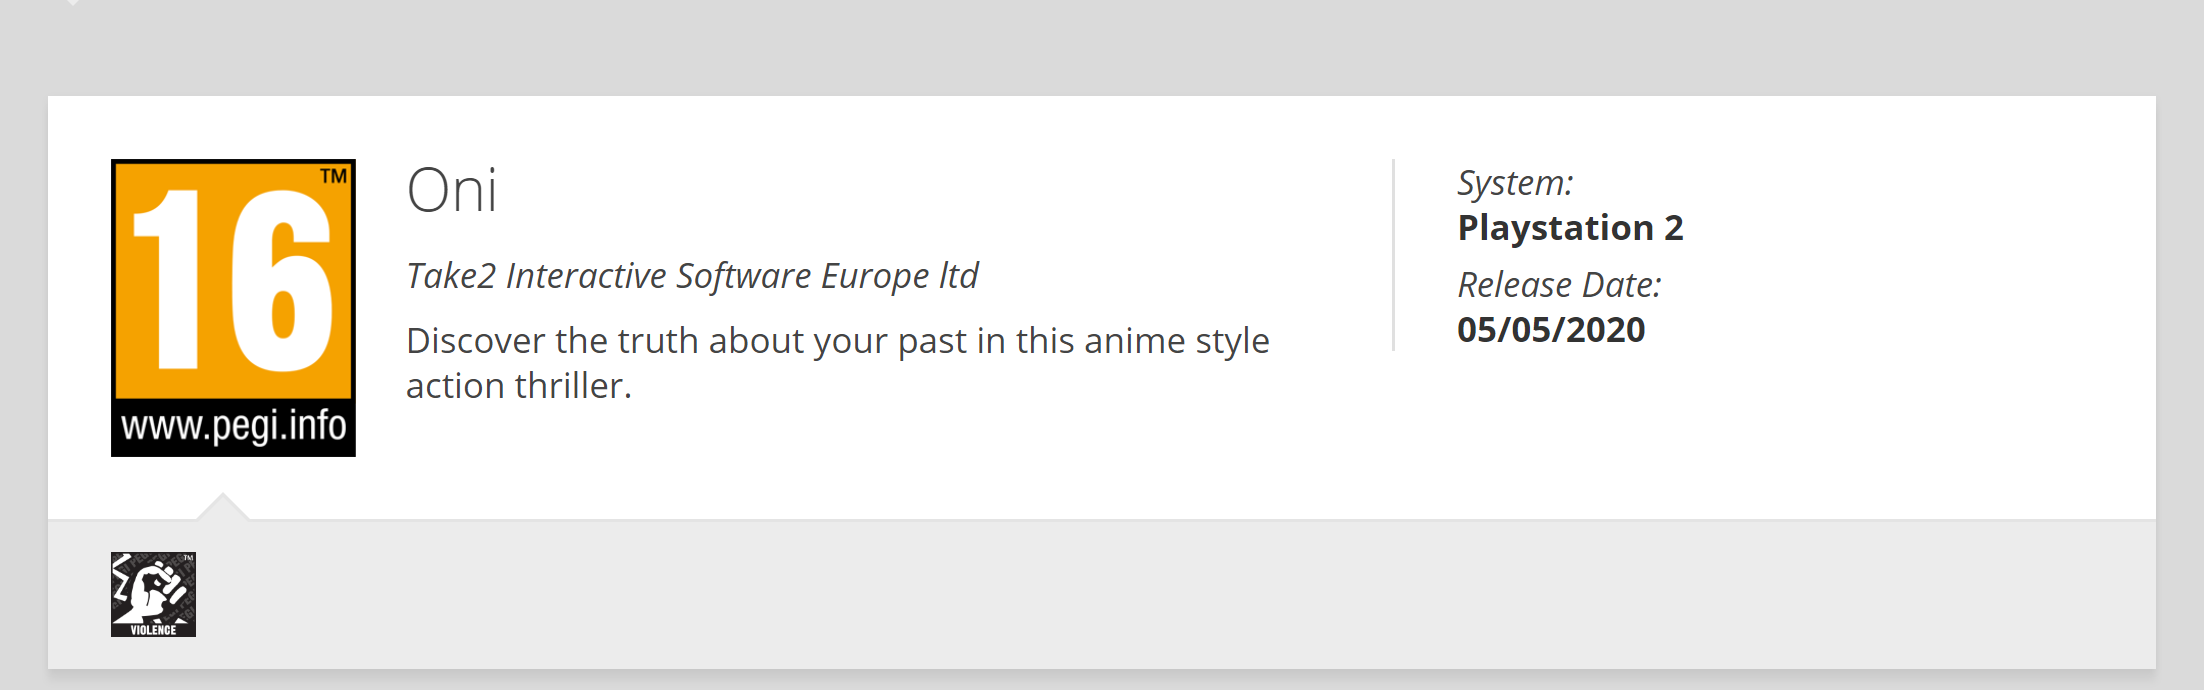Click the triangular pointer below rating badge
The height and width of the screenshot is (690, 2204).
[222, 506]
